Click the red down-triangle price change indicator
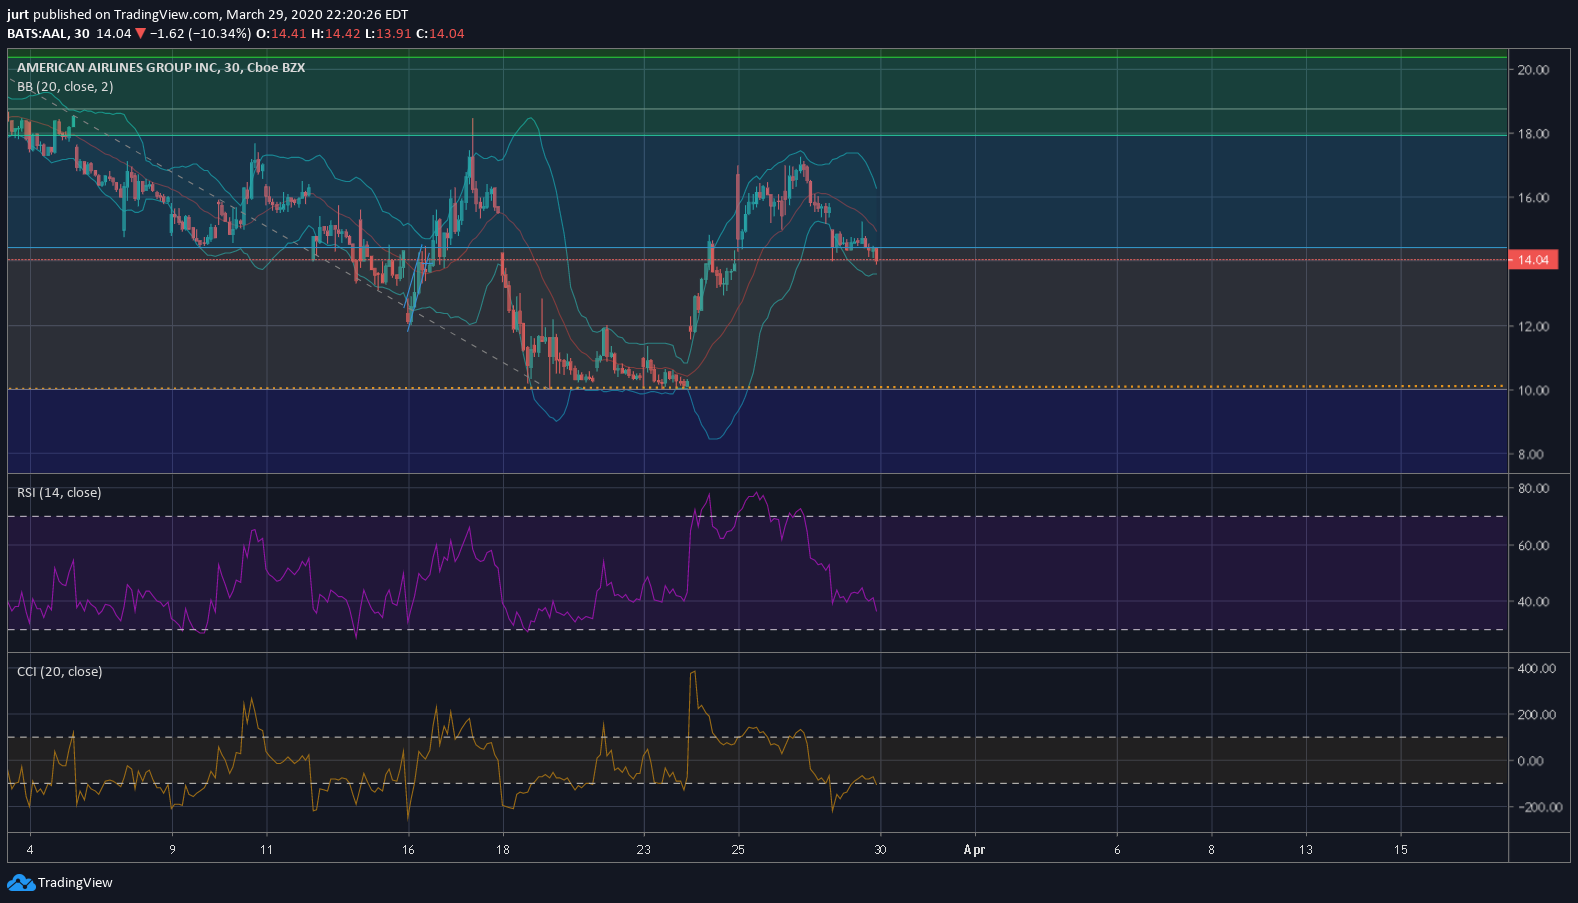This screenshot has height=903, width=1578. coord(141,34)
